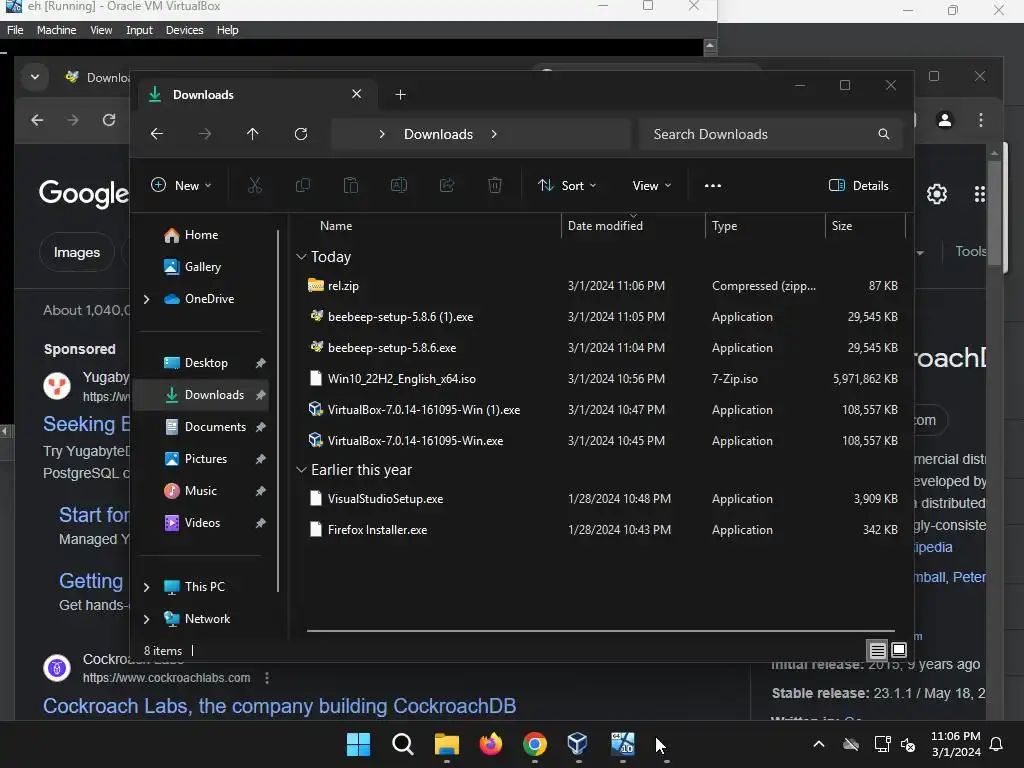Open VirtualBox File menu
This screenshot has height=768, width=1024.
pos(15,30)
